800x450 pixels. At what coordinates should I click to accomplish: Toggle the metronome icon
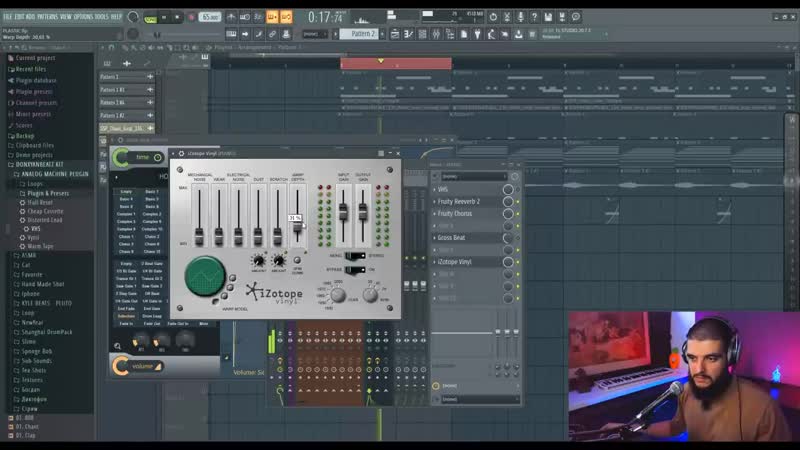coord(231,17)
